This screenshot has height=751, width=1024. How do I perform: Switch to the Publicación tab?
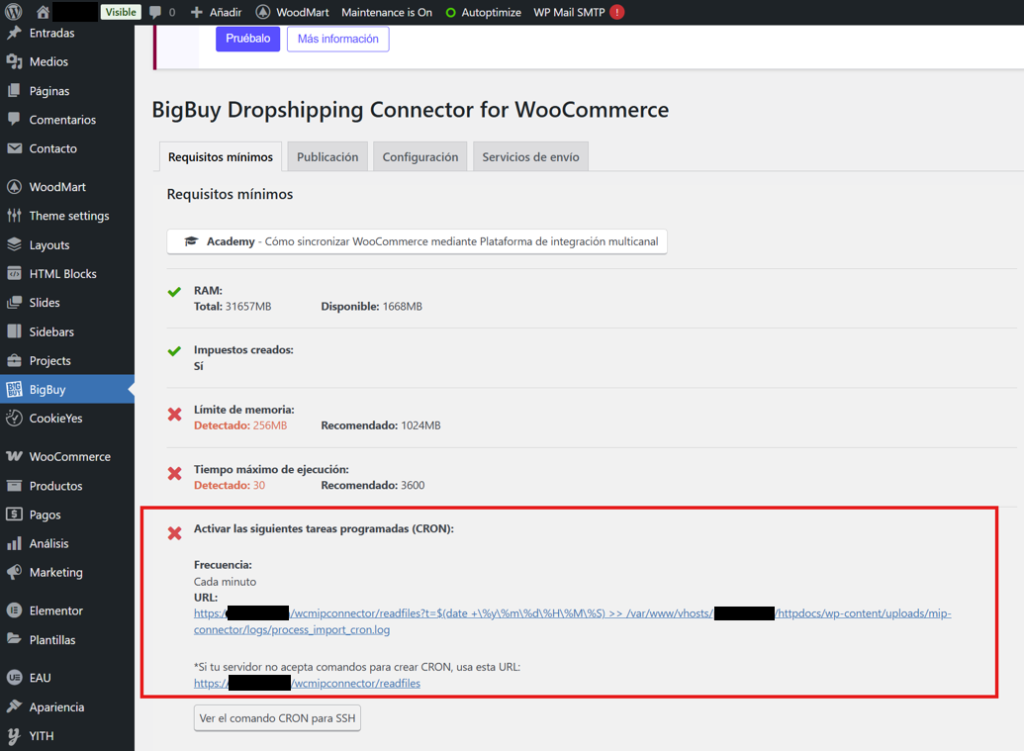click(x=327, y=157)
